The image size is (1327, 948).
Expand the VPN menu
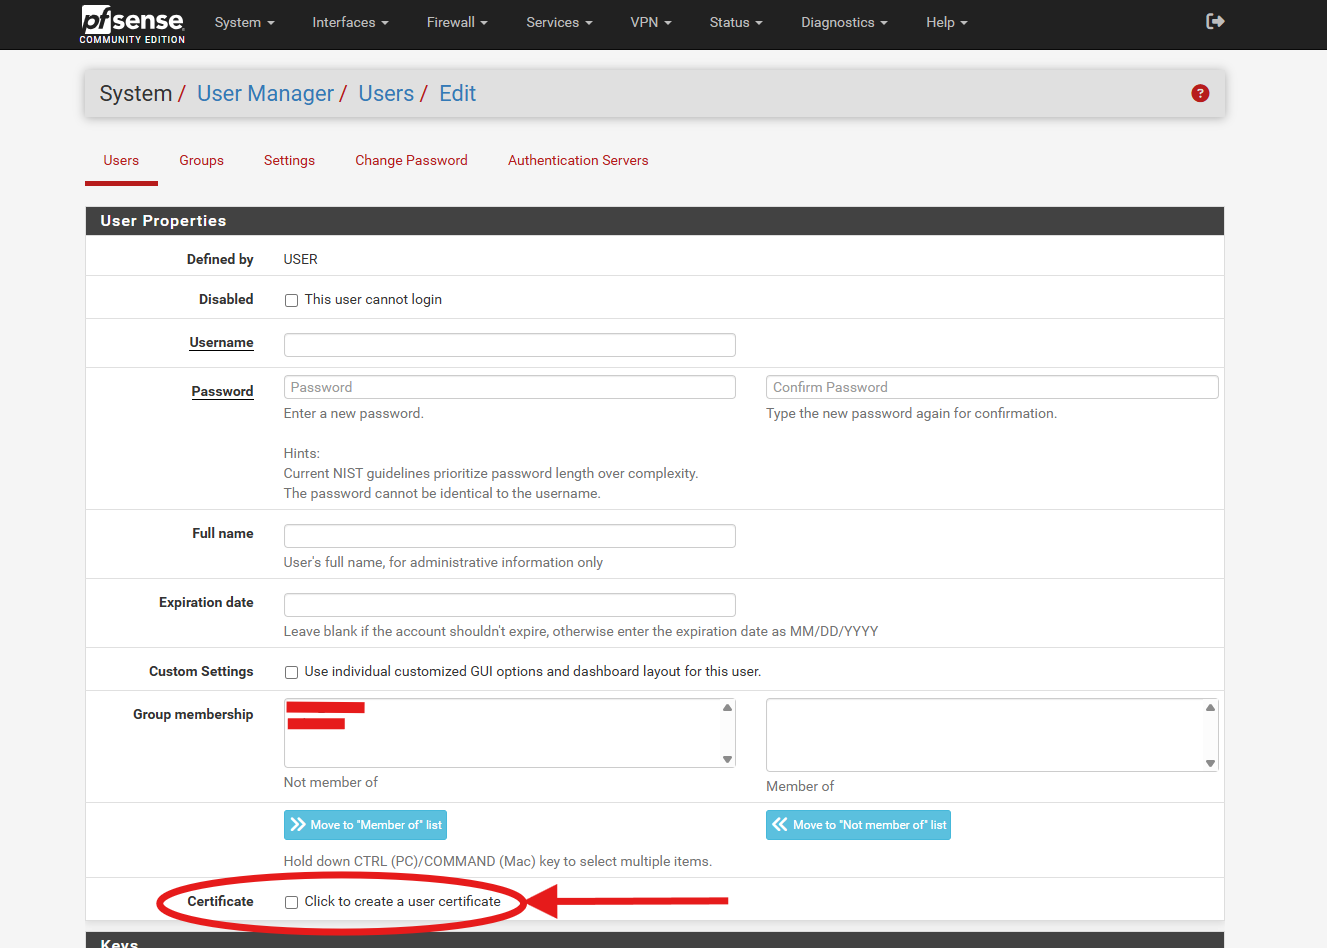tap(650, 22)
